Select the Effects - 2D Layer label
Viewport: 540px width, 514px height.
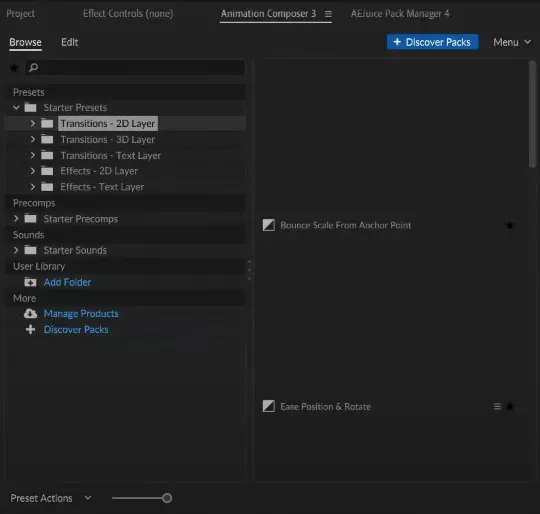[x=99, y=171]
